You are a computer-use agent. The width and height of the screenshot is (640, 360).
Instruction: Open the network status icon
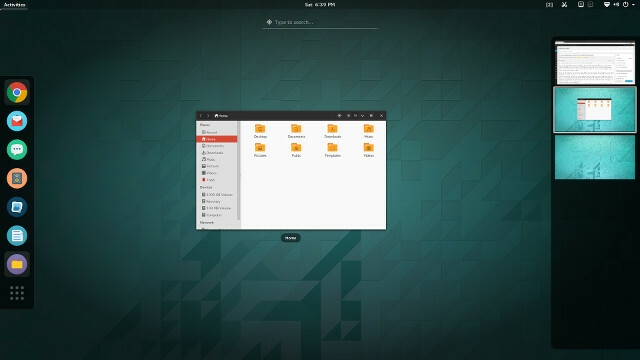[607, 4]
